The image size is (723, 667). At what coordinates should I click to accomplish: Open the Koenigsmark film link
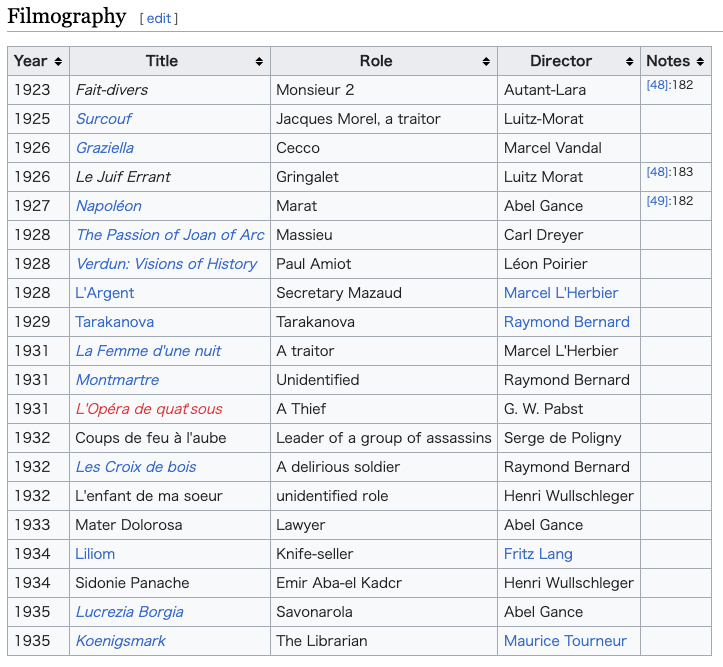pyautogui.click(x=121, y=641)
